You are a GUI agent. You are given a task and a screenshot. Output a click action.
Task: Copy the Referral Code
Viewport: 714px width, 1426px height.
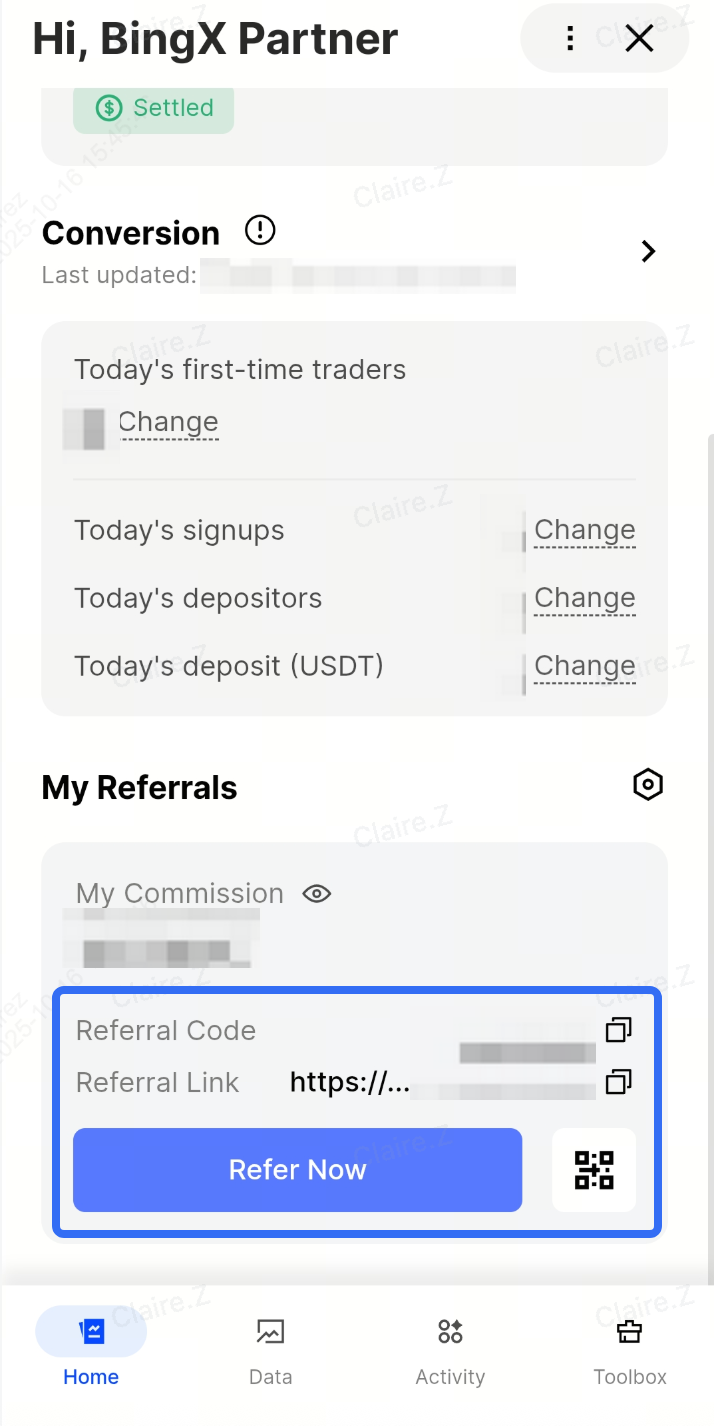(x=619, y=1029)
